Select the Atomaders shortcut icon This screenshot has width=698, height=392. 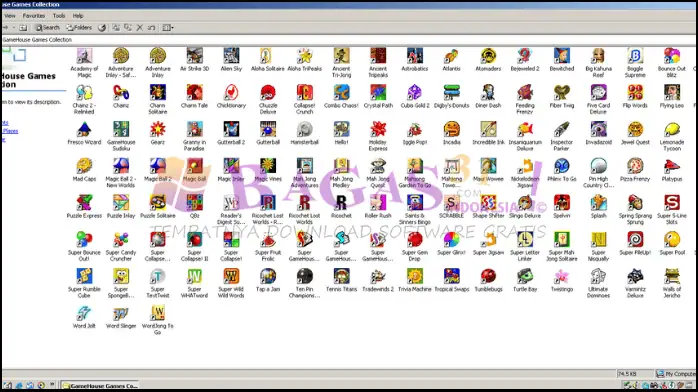(488, 57)
